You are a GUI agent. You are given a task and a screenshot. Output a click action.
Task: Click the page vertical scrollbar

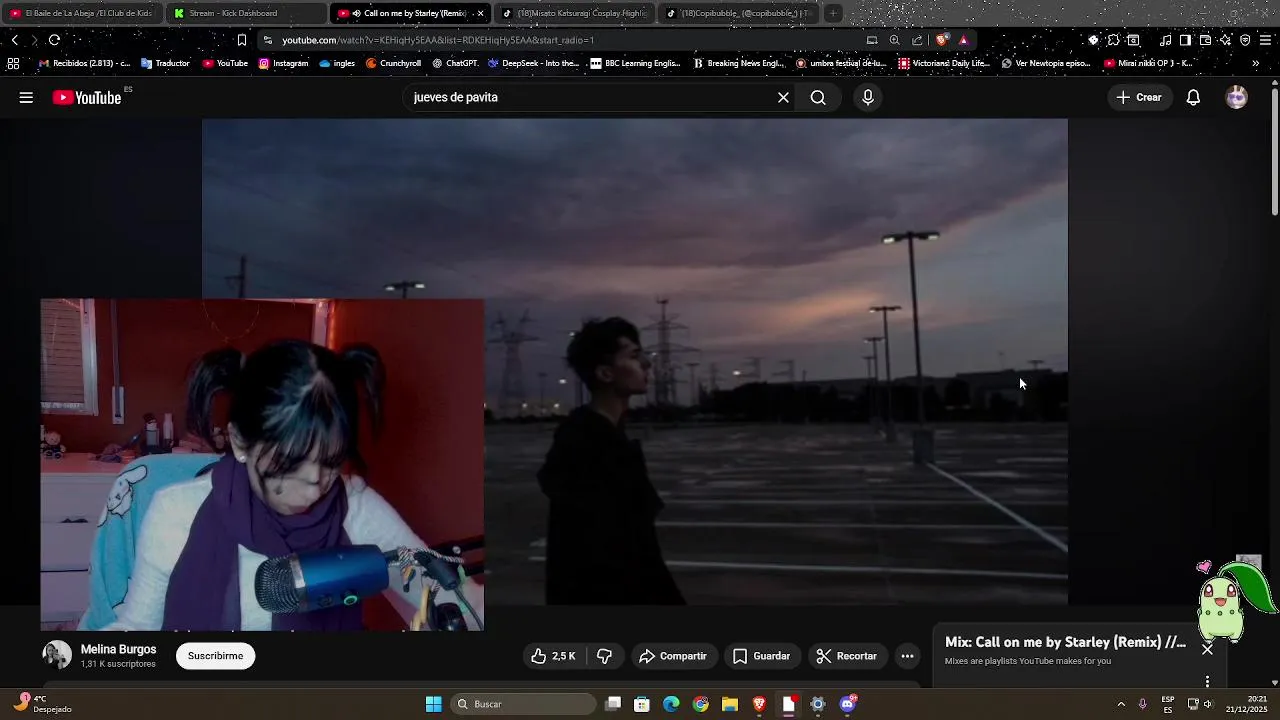pos(1274,150)
